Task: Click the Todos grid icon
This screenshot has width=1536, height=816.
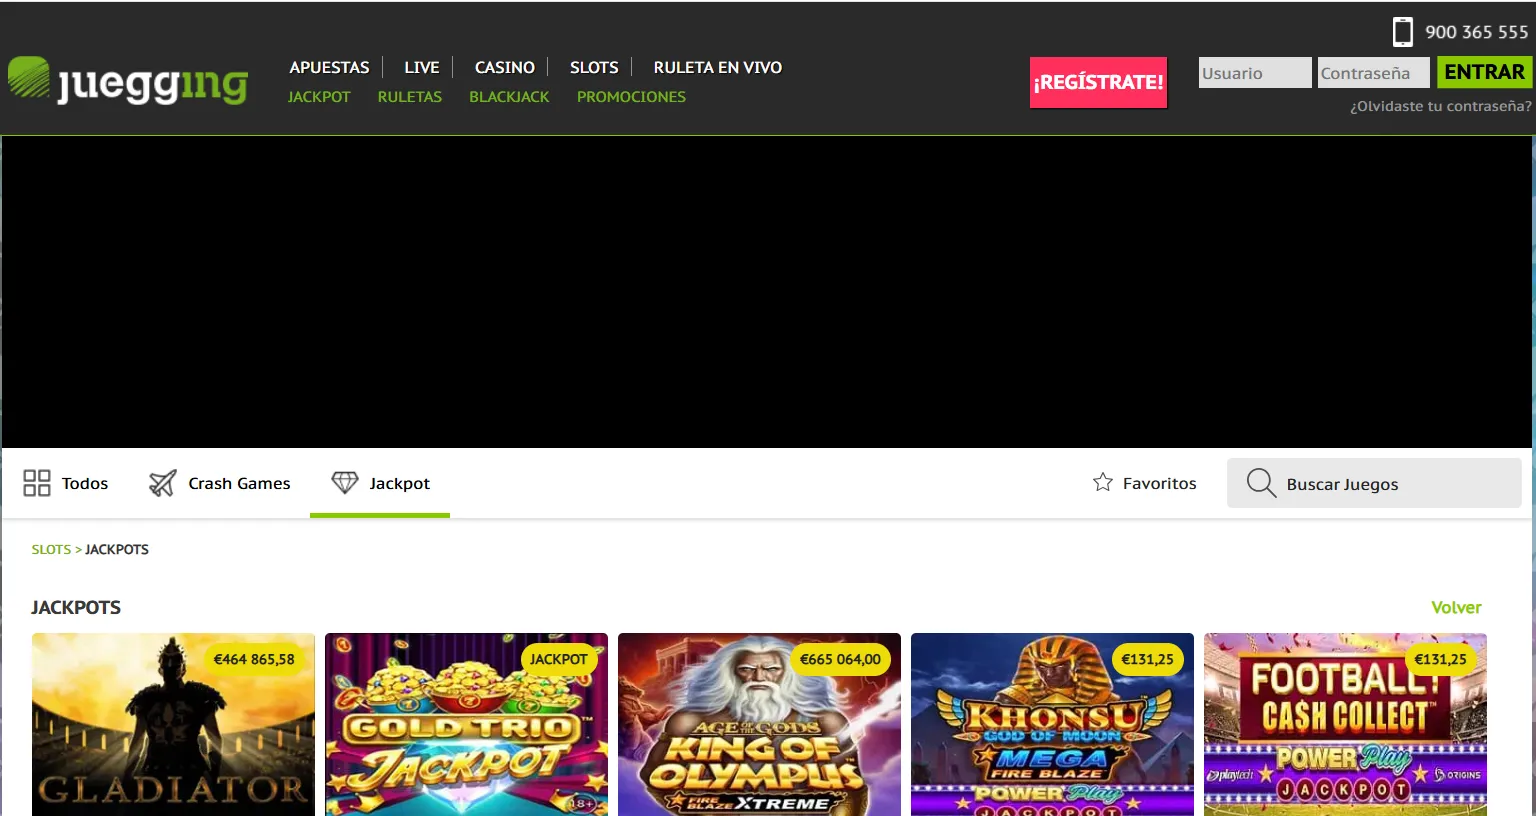Action: pos(37,483)
